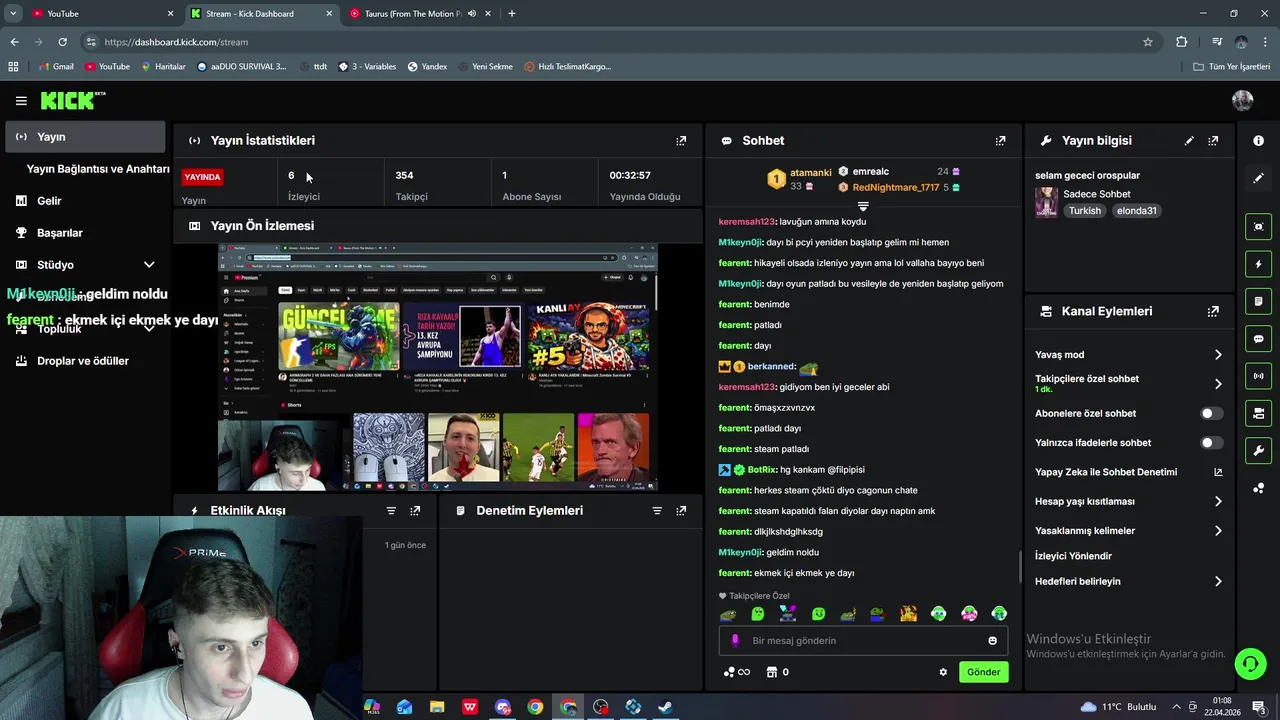
Task: Toggle activity feed lightning icon in right sidebar
Action: (x=1258, y=264)
